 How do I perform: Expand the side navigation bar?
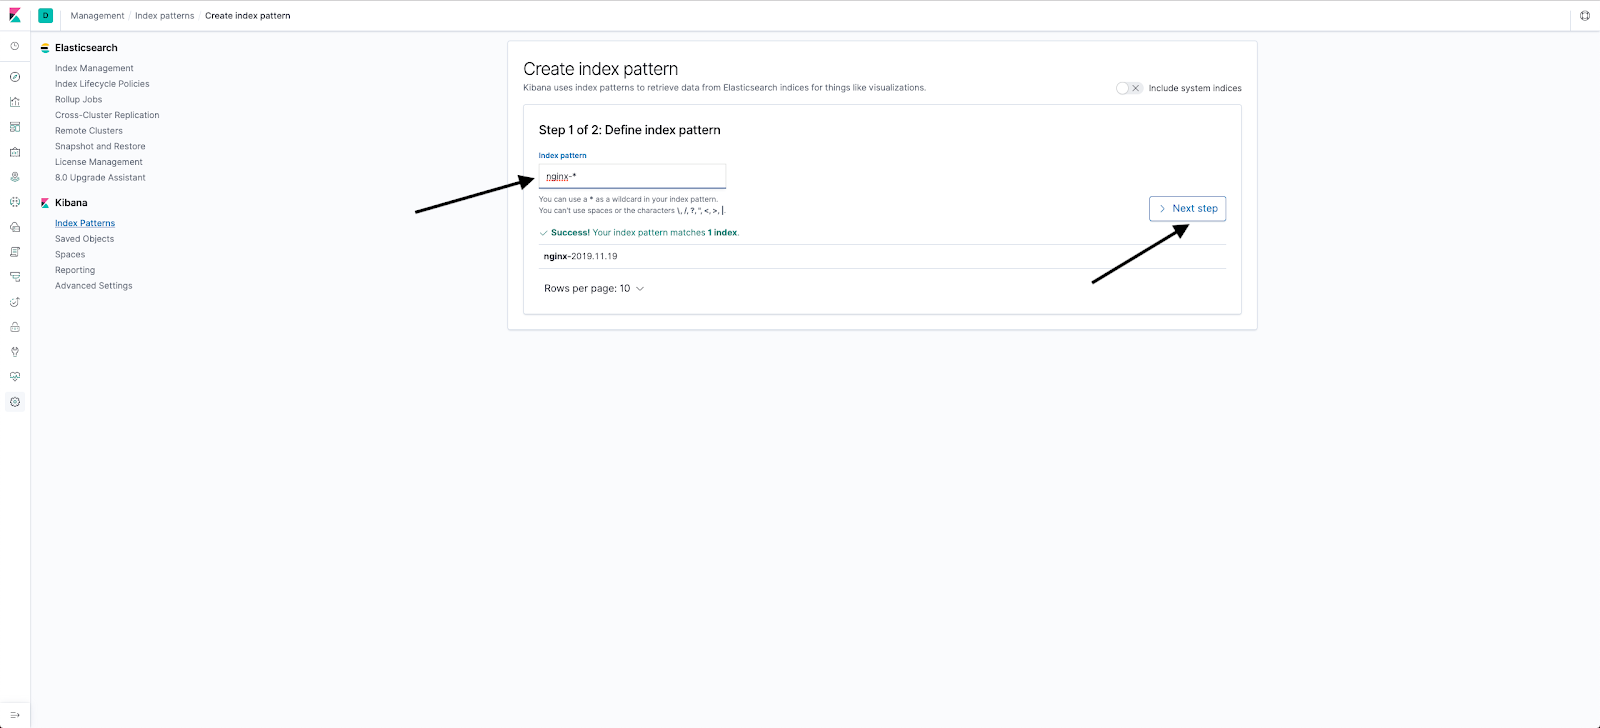[x=15, y=715]
